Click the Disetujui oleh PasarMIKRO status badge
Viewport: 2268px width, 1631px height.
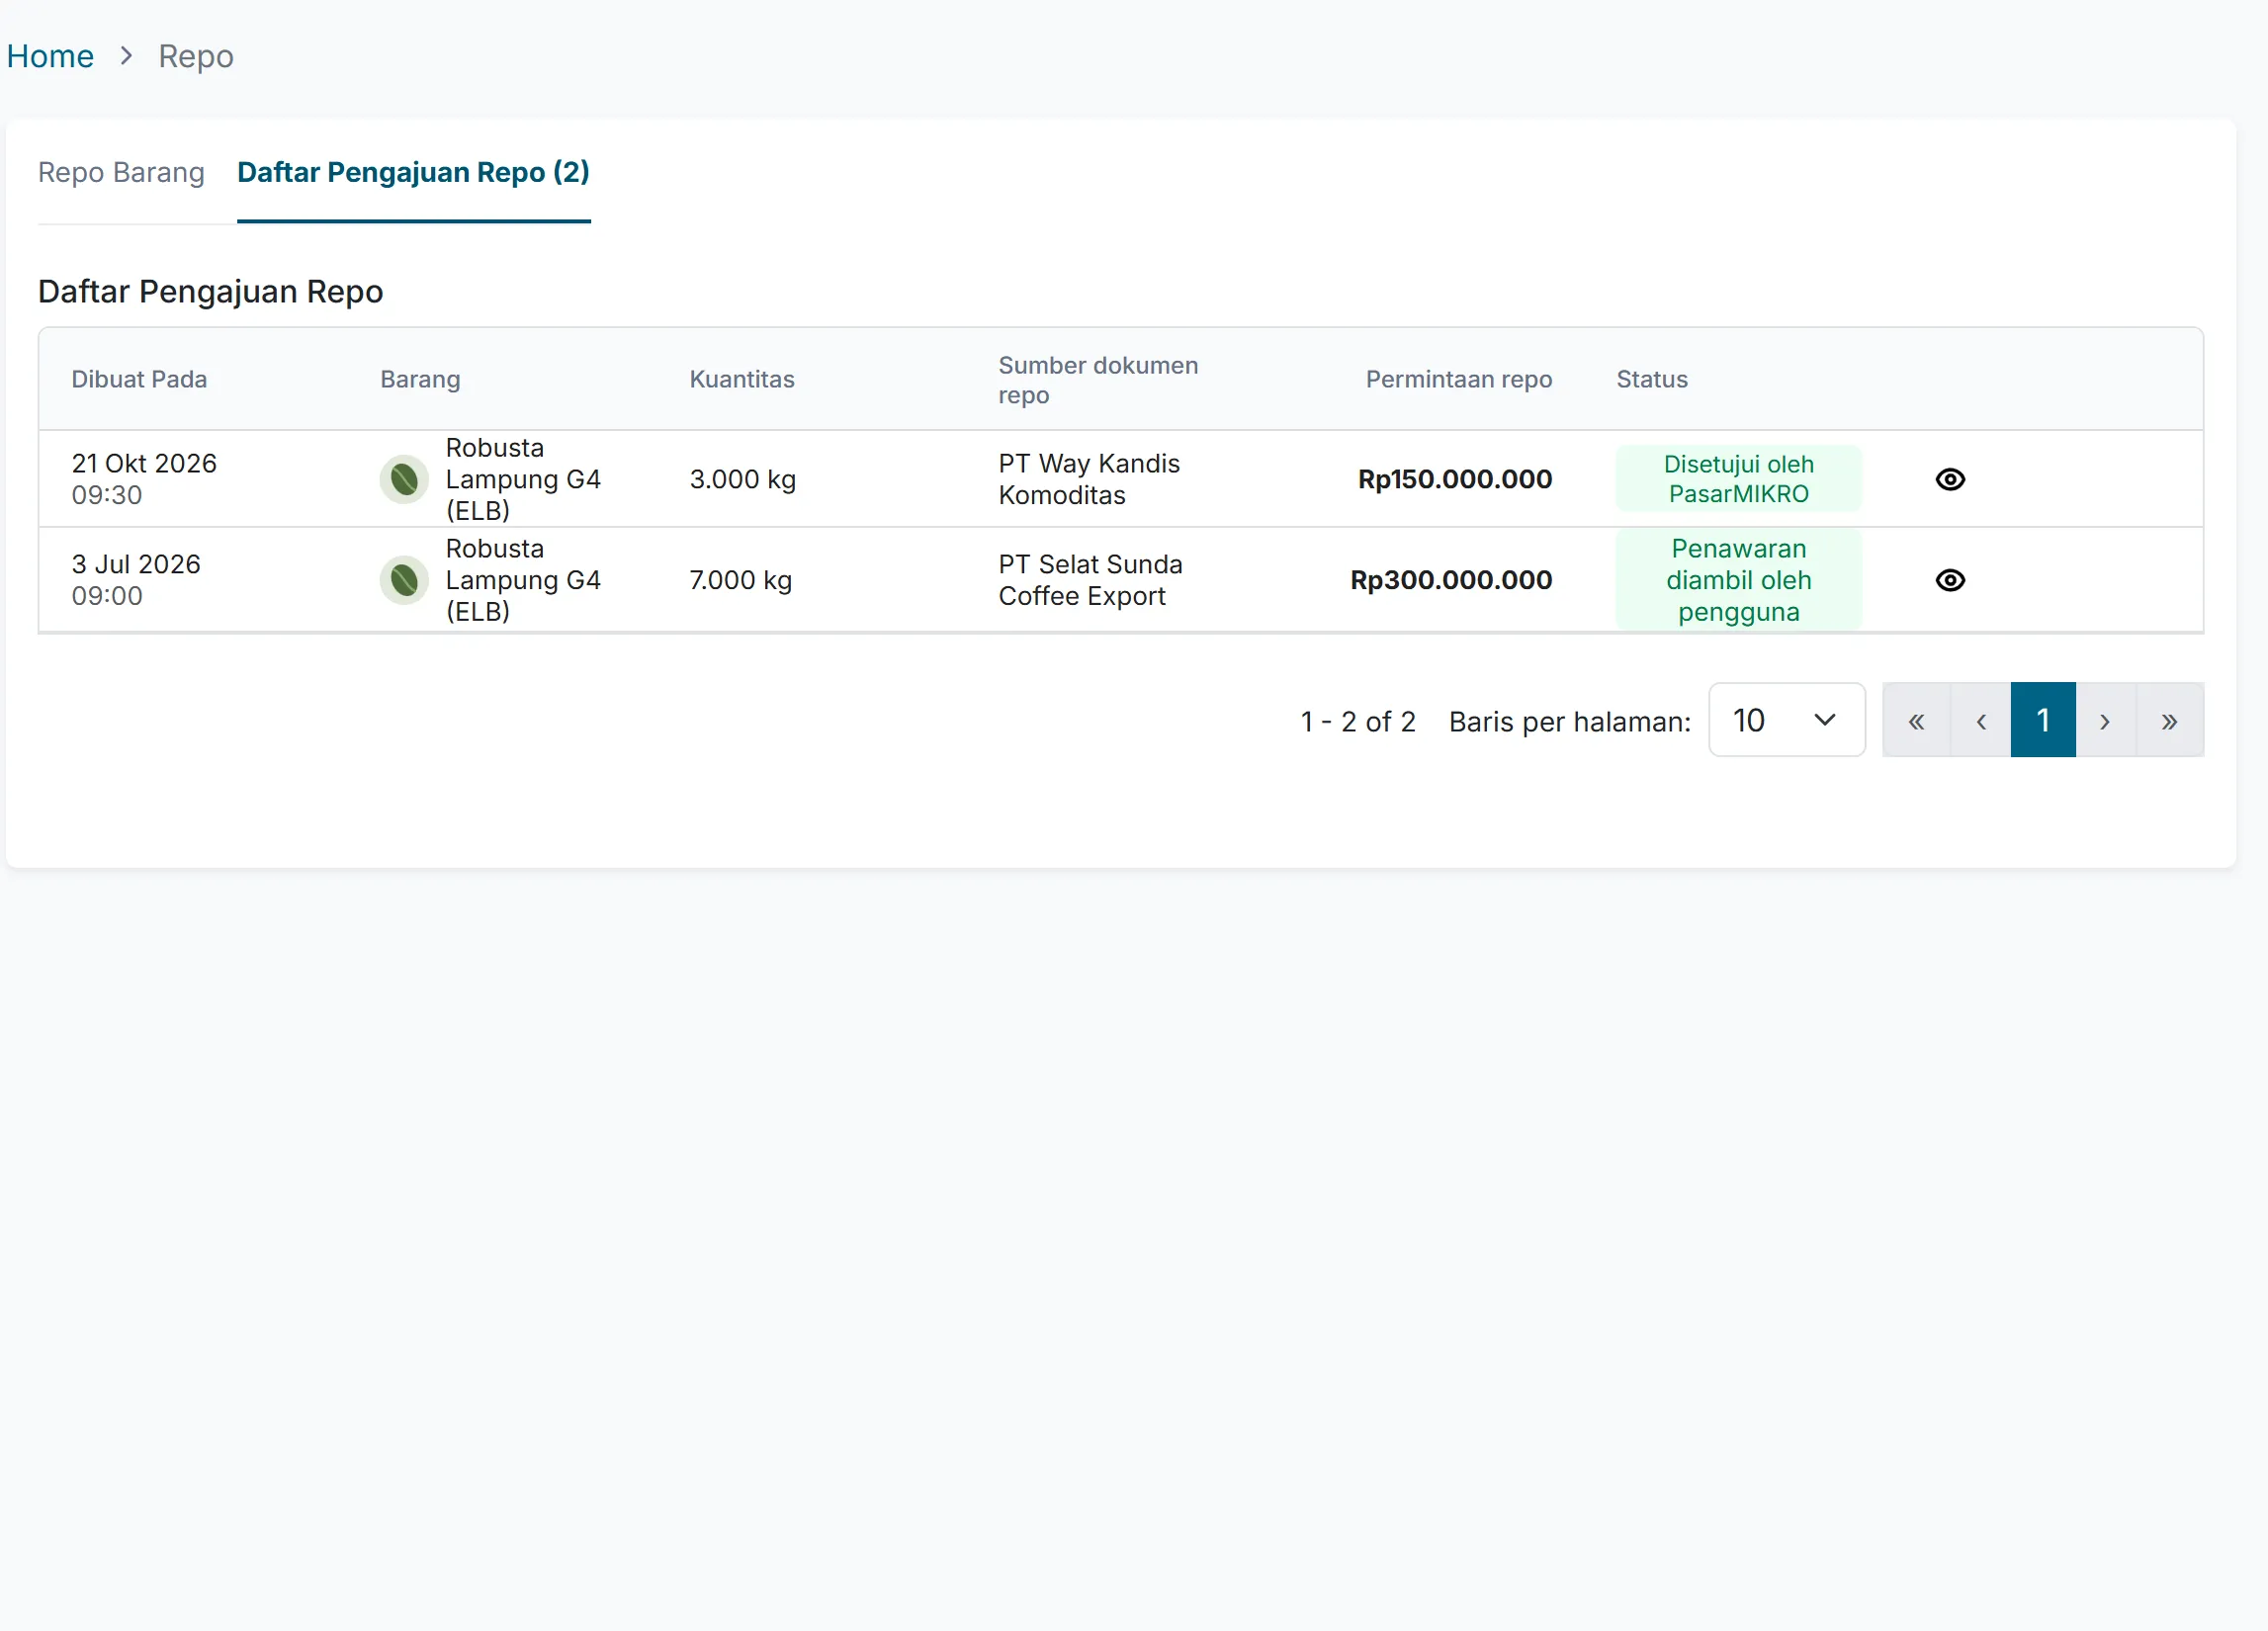[1739, 479]
